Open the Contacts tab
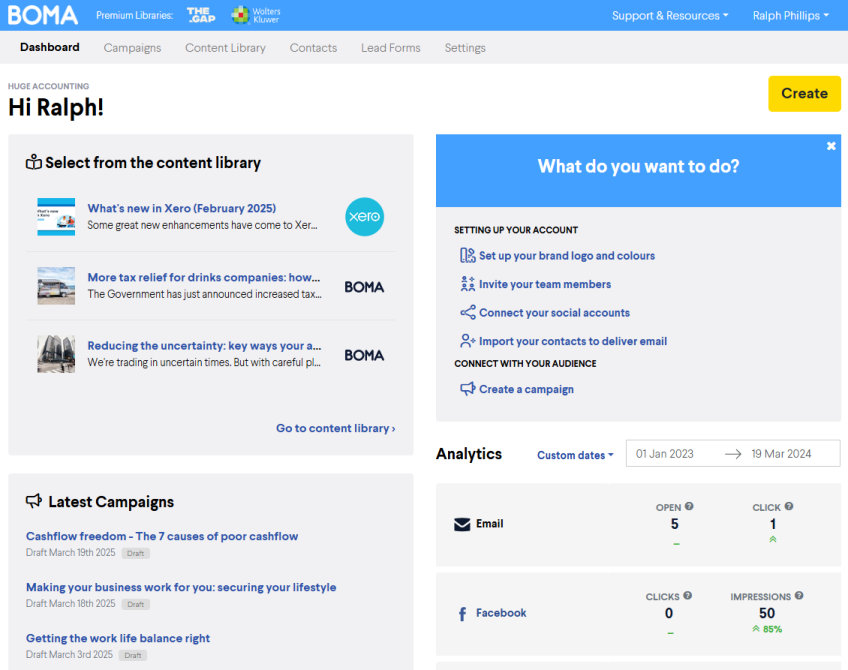Image resolution: width=848 pixels, height=670 pixels. coord(313,47)
